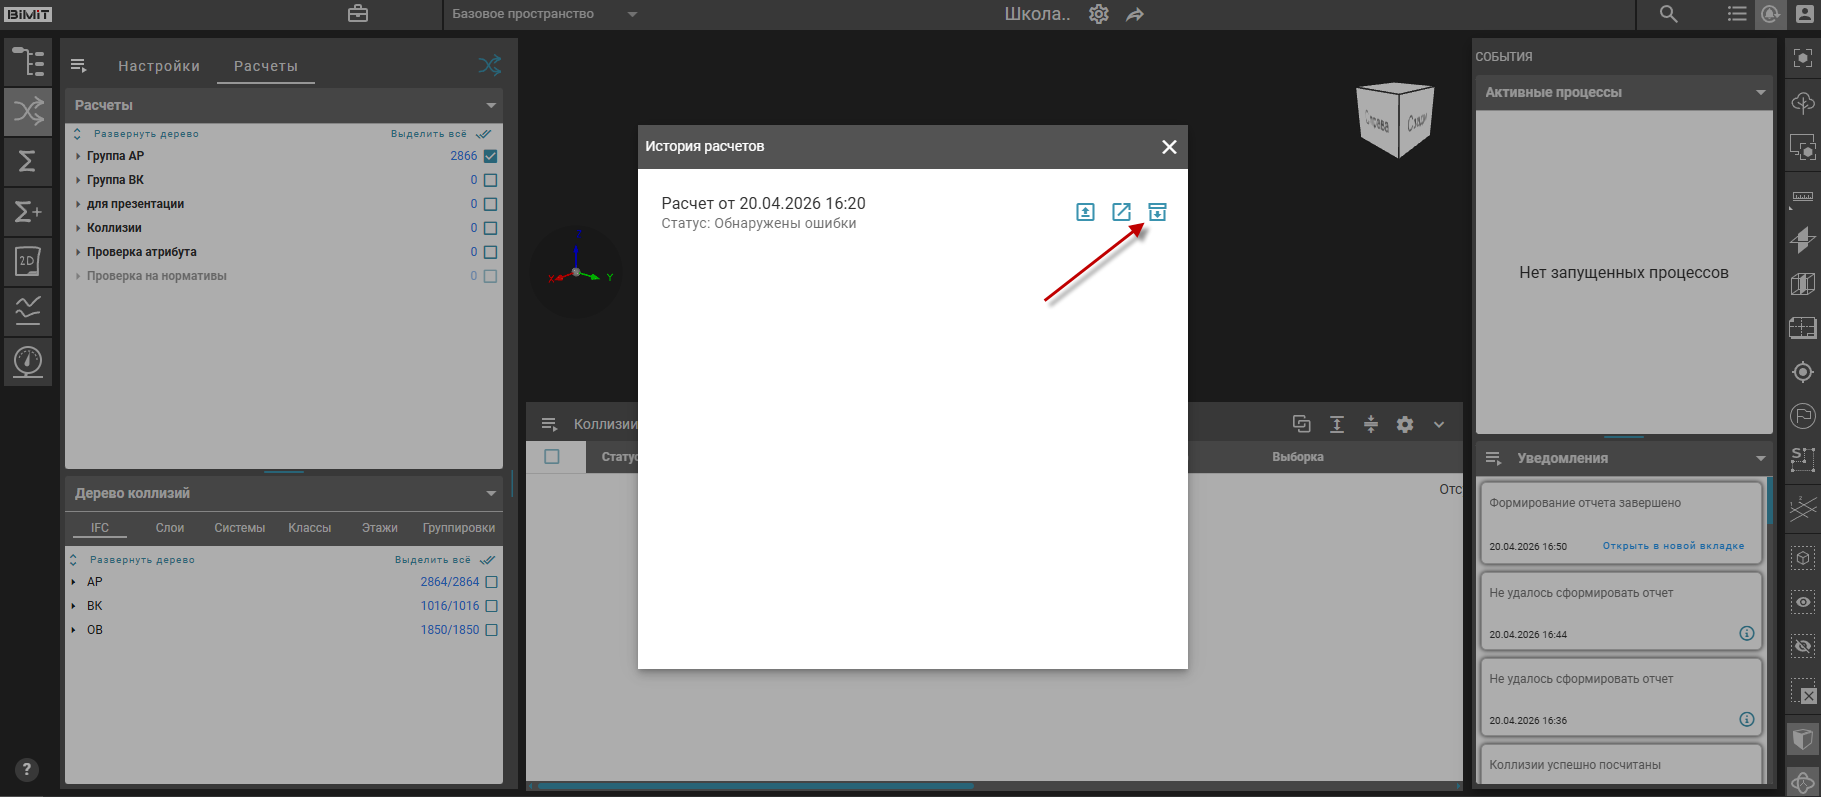The image size is (1821, 797).
Task: Click the upload icon for the 20.04.2026 calculation
Action: point(1085,212)
